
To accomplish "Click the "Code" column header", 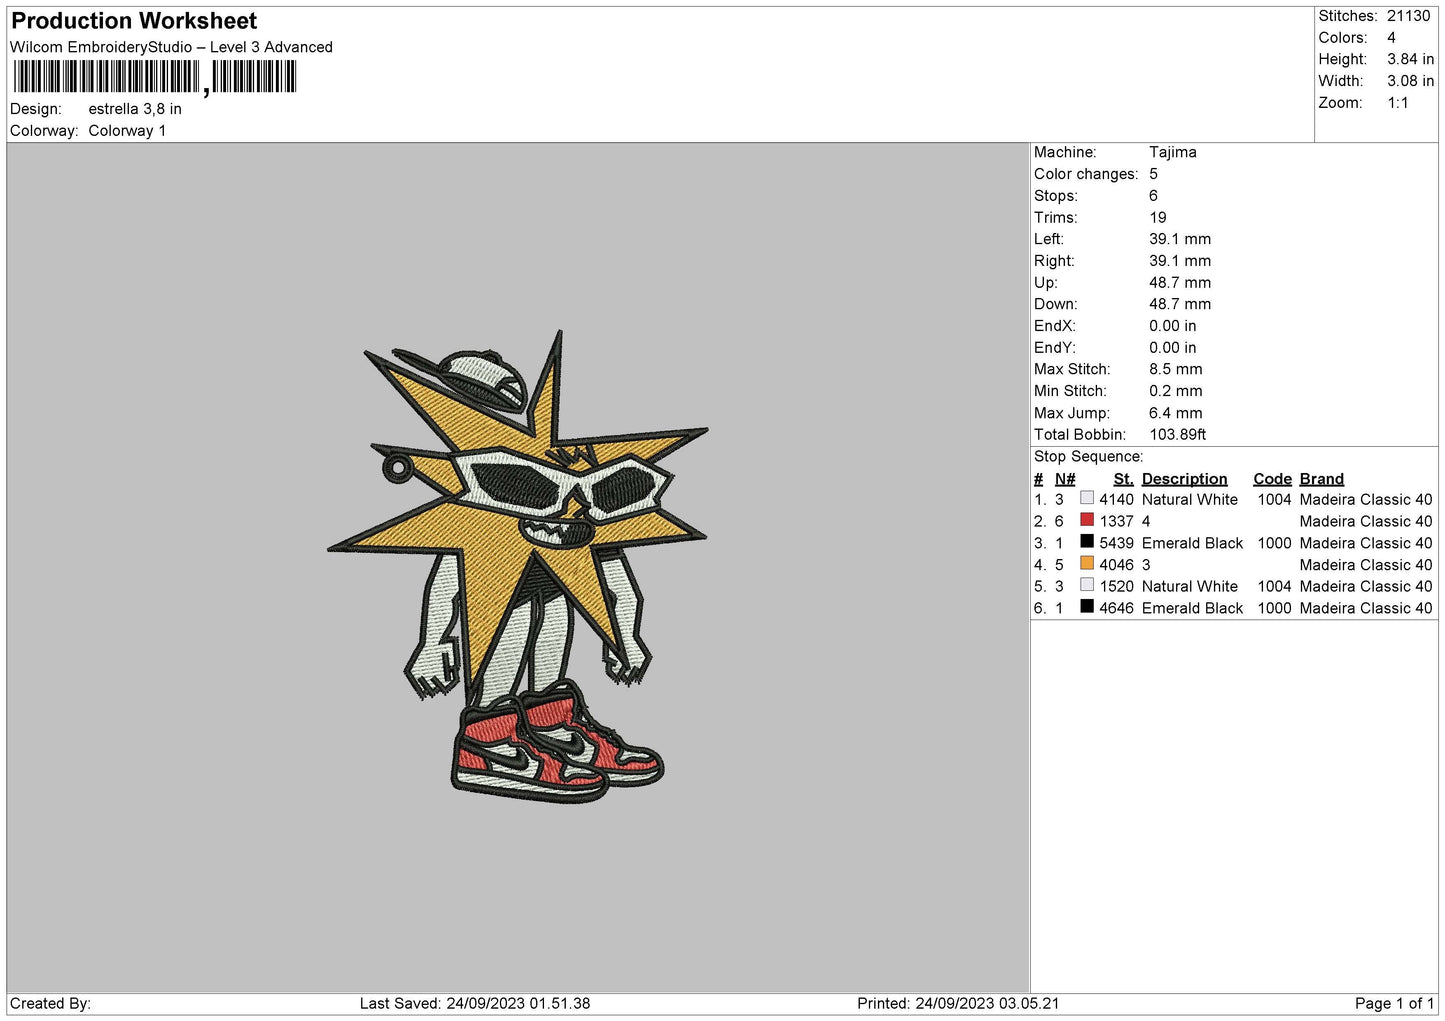I will tap(1272, 479).
